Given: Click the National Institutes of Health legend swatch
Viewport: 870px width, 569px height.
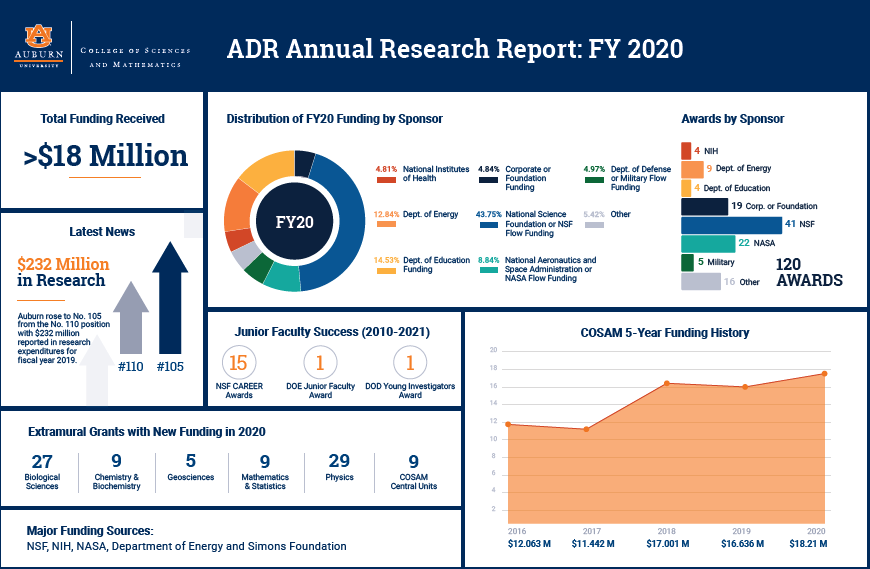Looking at the screenshot, I should (x=385, y=182).
